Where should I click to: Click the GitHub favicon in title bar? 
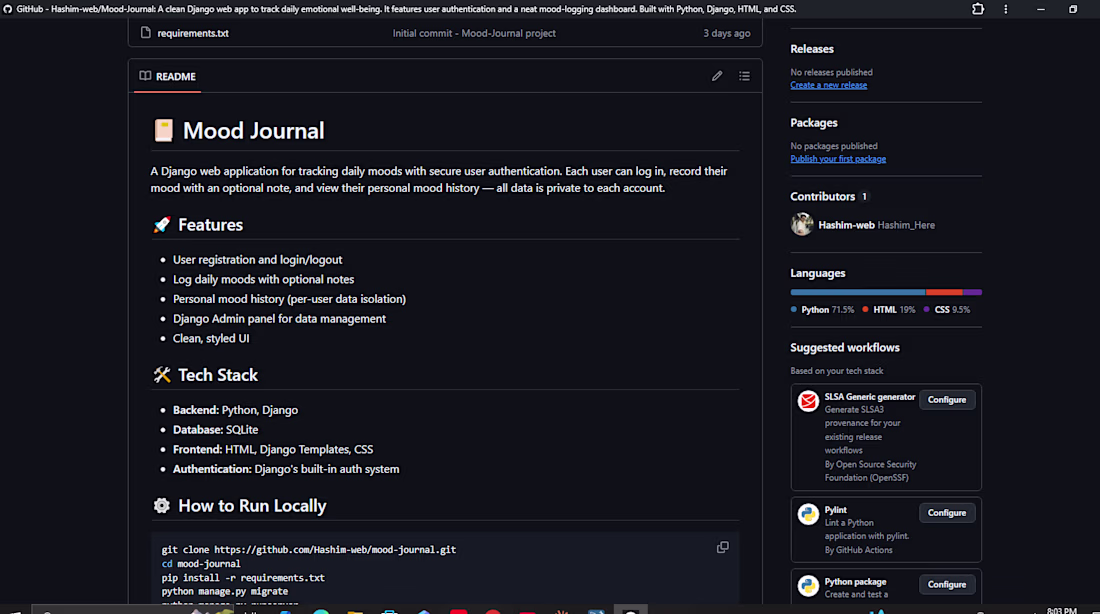tap(8, 9)
